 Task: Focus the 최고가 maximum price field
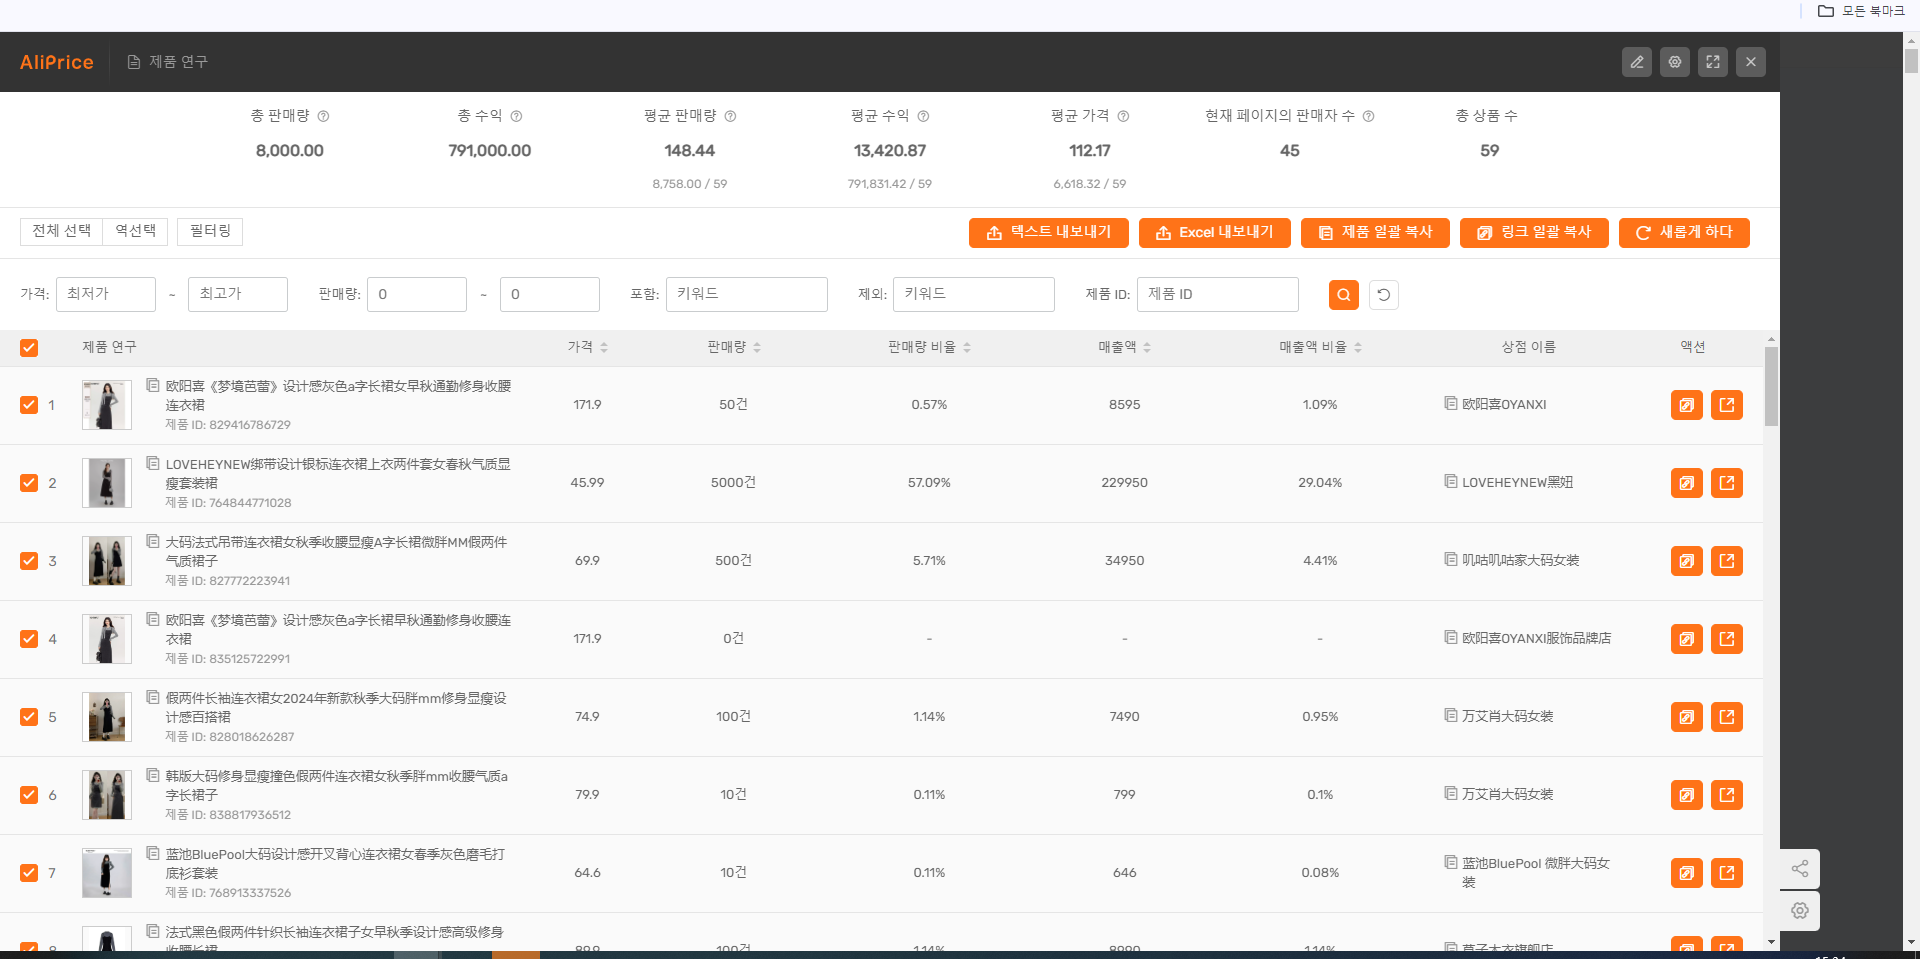click(x=238, y=294)
